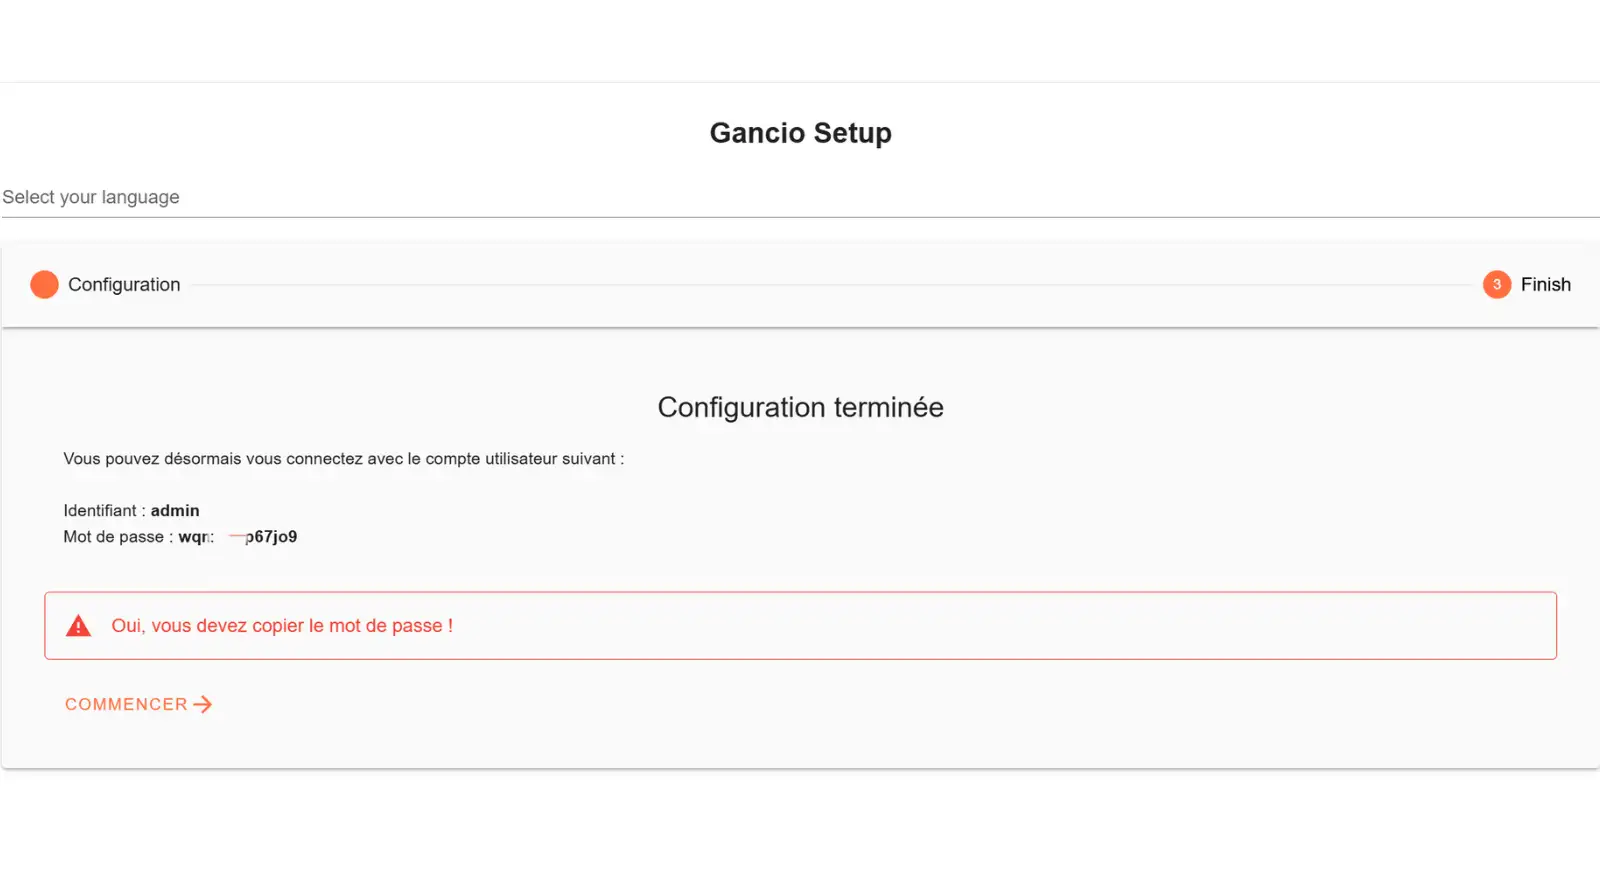Click the "Oui, vous devez copier" warning text
Image resolution: width=1600 pixels, height=896 pixels.
tap(282, 626)
